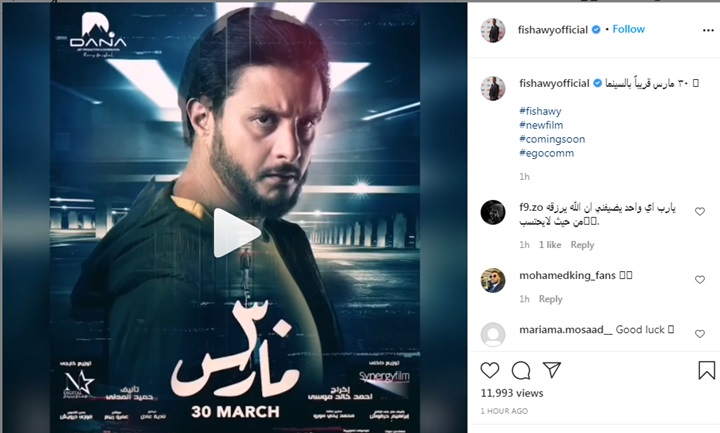The height and width of the screenshot is (433, 720).
Task: Share post via paper plane icon
Action: [x=551, y=370]
